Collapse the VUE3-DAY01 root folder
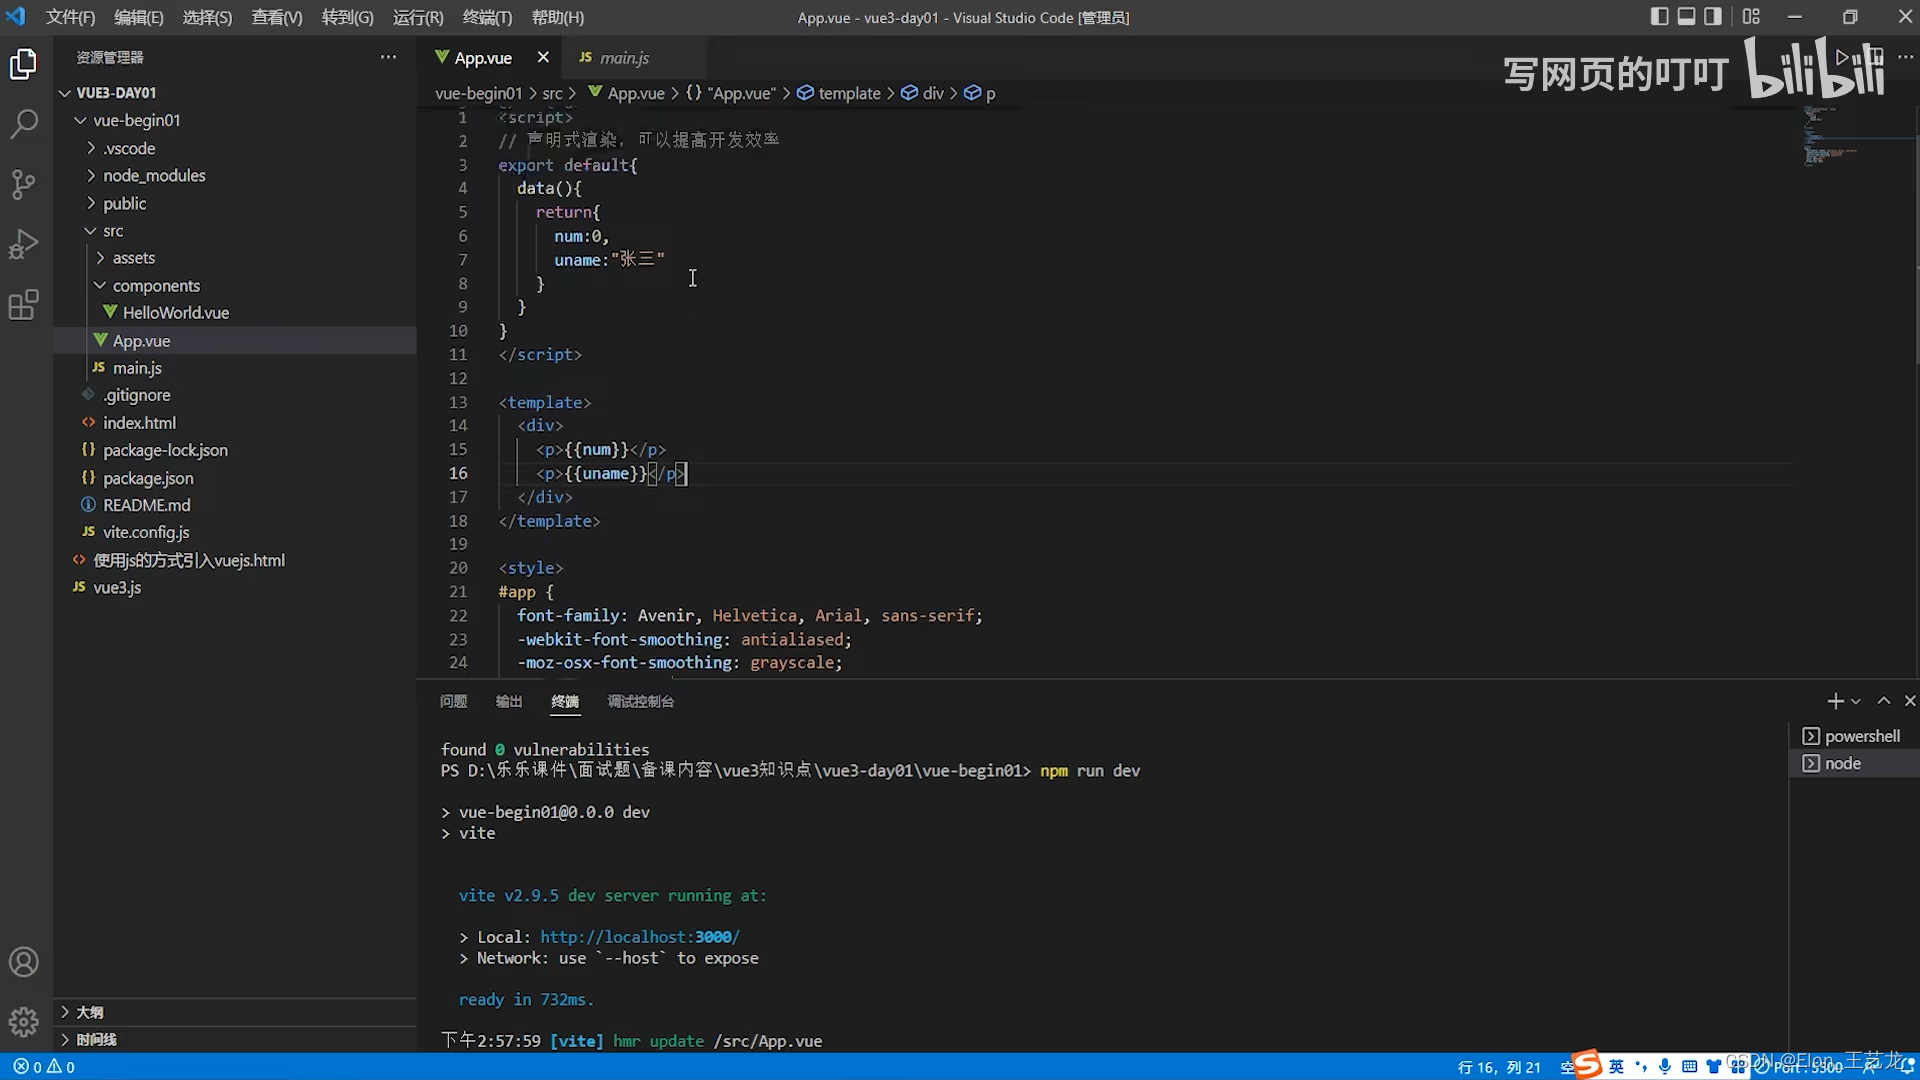Screen dimensions: 1920x1080 [x=116, y=92]
